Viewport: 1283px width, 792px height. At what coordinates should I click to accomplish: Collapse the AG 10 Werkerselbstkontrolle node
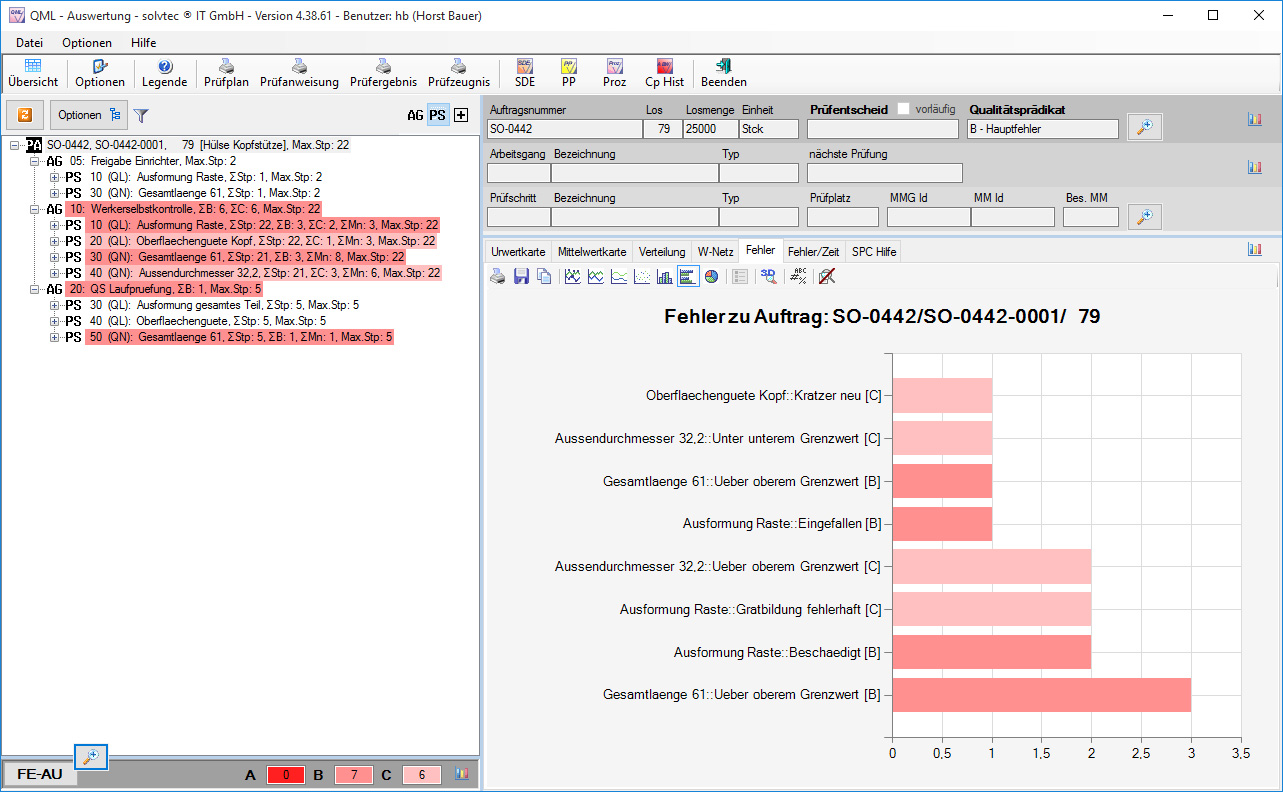click(x=35, y=209)
